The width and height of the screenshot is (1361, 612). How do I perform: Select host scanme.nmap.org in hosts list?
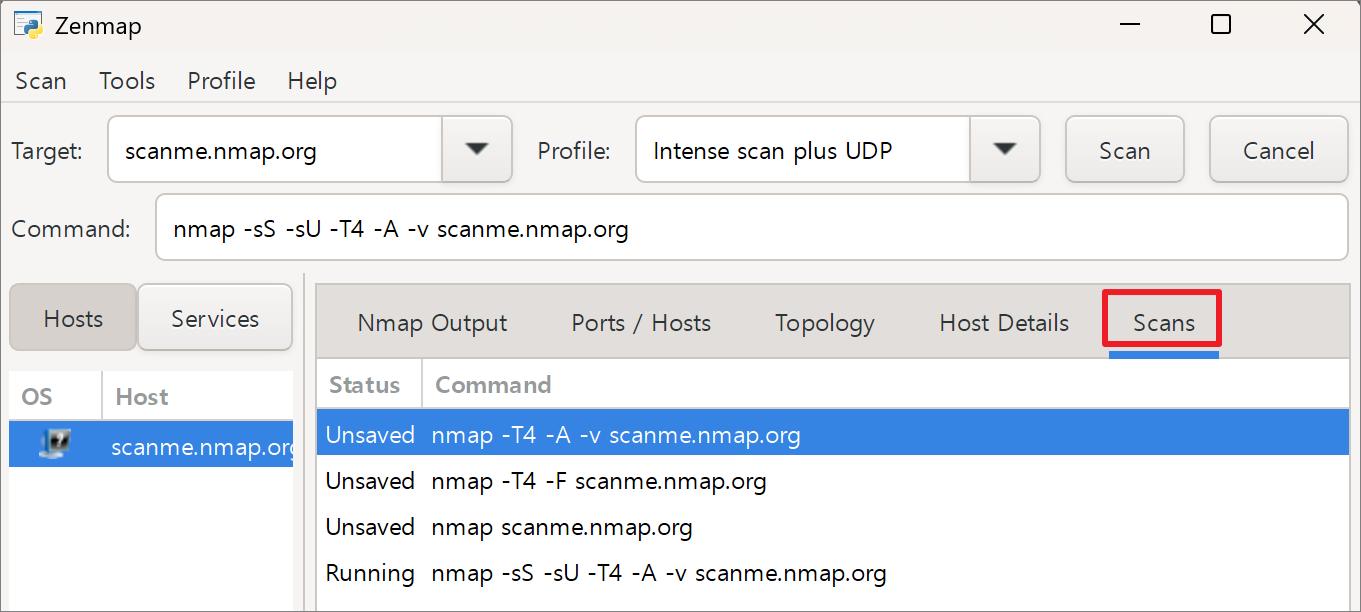point(151,444)
